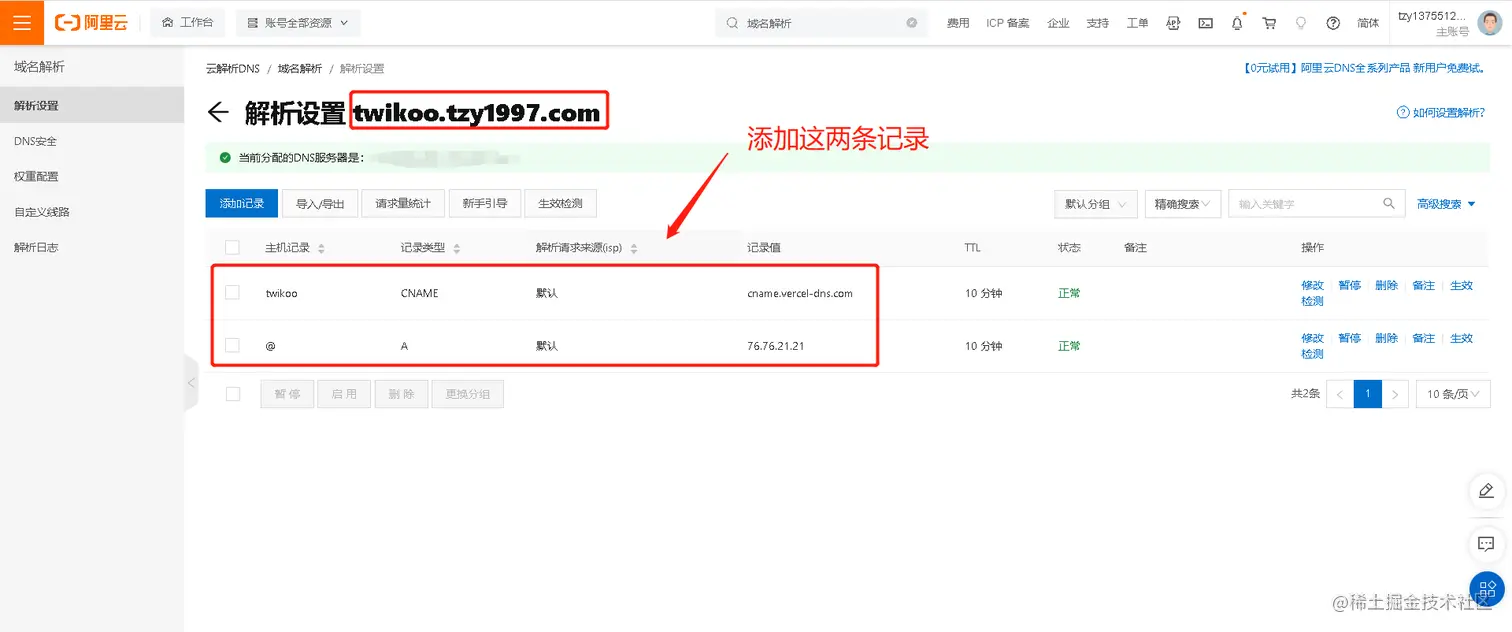Click the 新手引导 button

(x=484, y=203)
